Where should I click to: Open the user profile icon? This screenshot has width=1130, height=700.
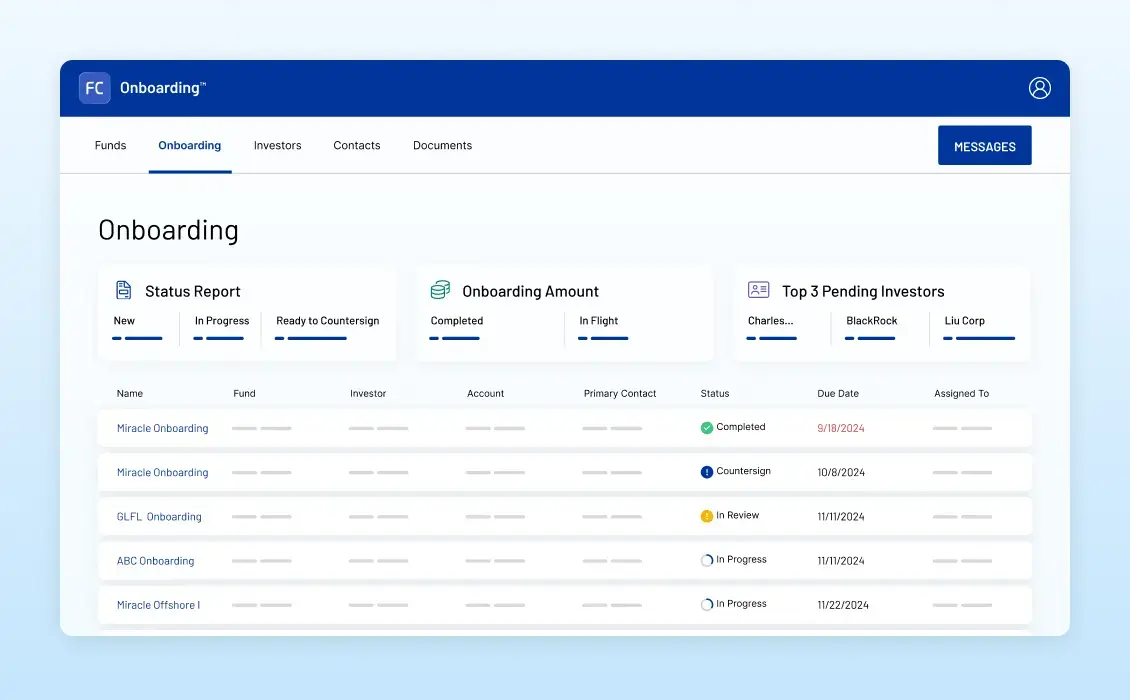(x=1040, y=88)
